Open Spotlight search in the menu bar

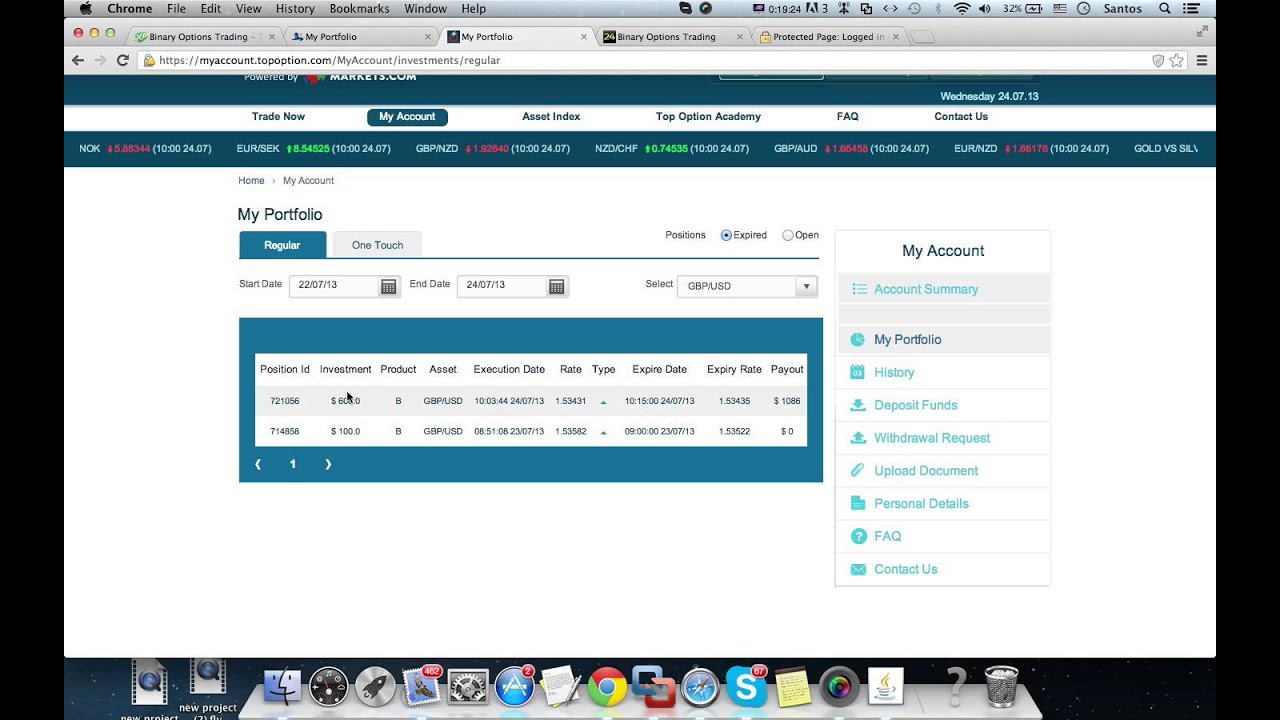pos(1165,8)
